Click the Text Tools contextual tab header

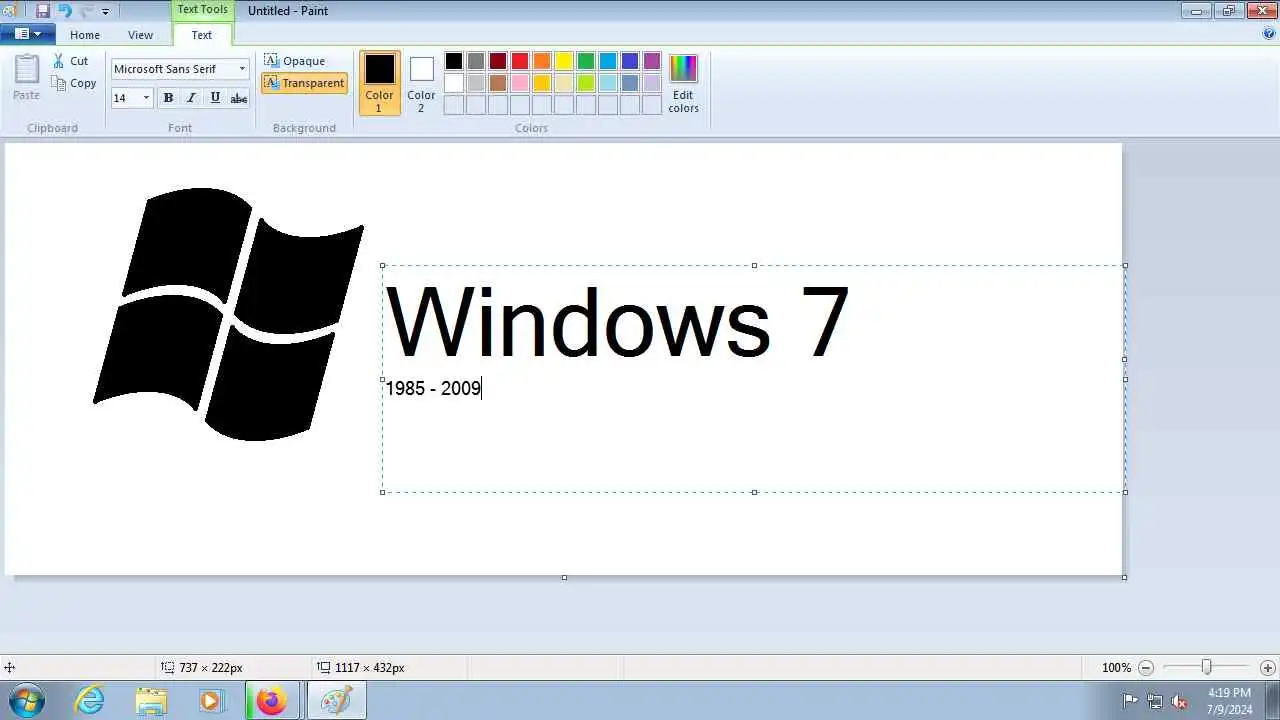(x=203, y=10)
